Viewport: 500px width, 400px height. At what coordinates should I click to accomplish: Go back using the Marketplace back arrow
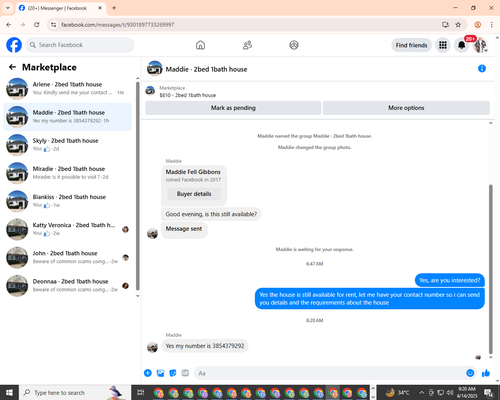tap(13, 67)
